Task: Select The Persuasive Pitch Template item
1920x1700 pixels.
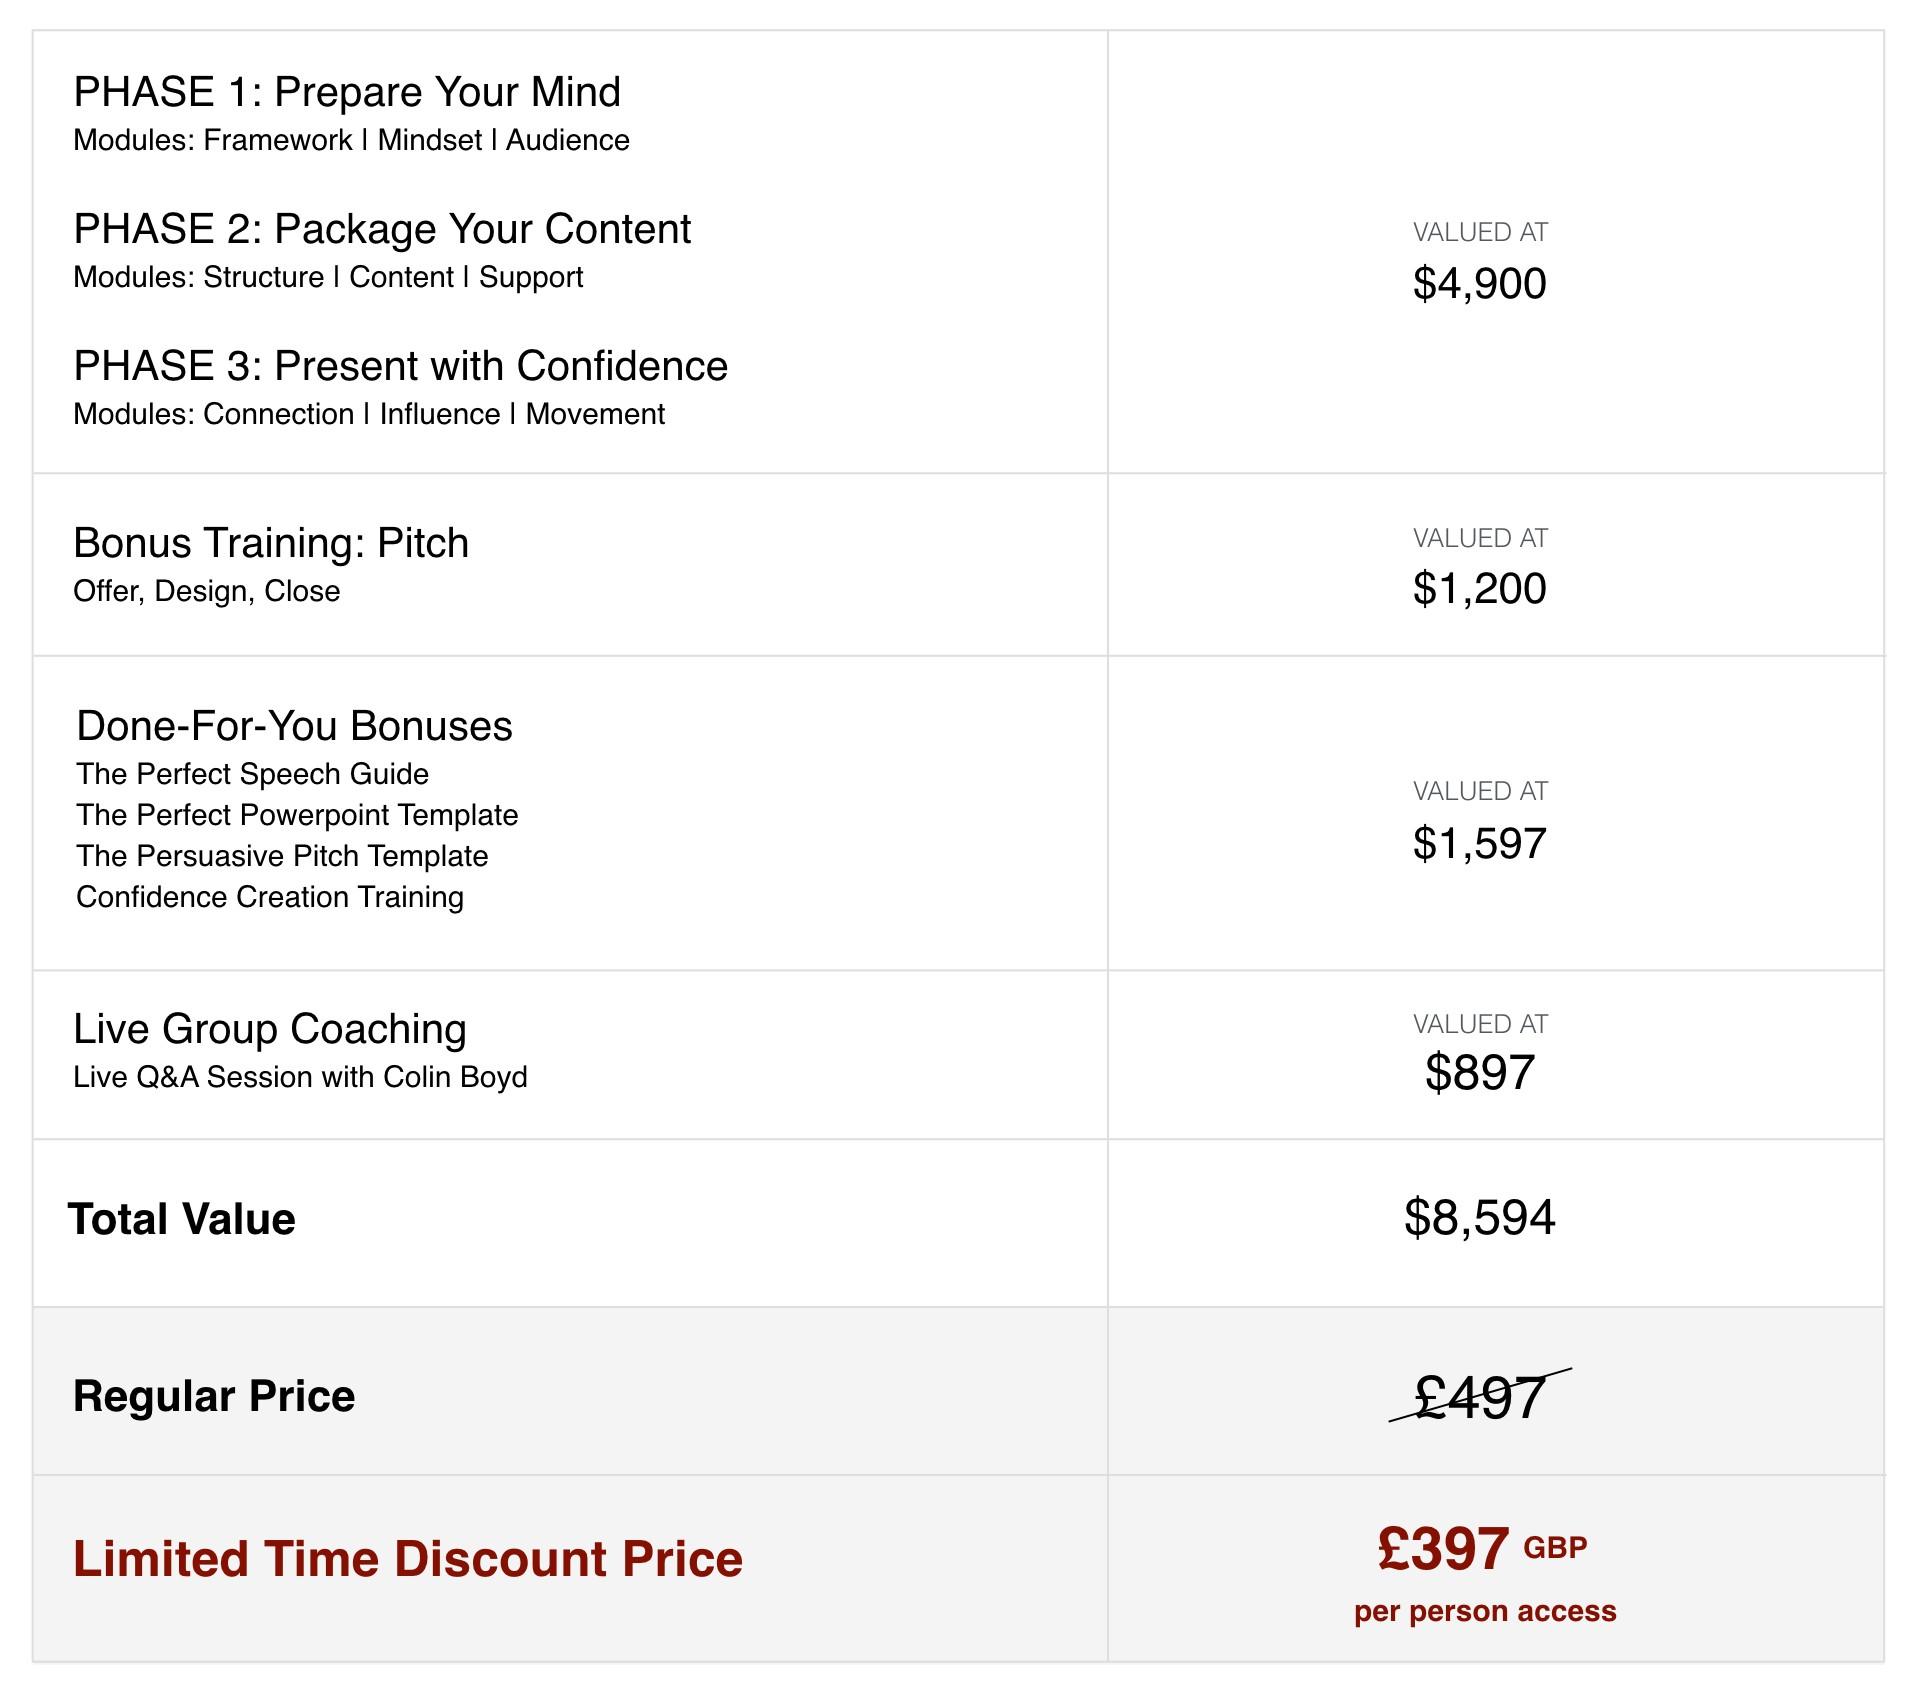Action: coord(282,856)
